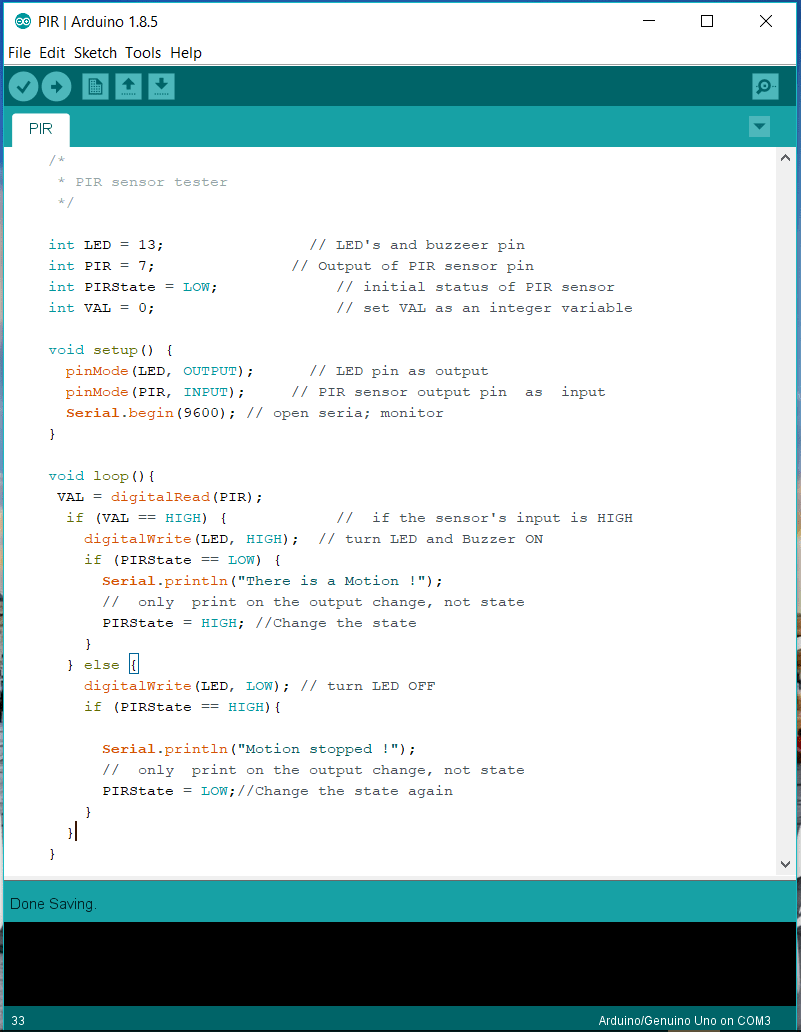Click comment '// set VAL as an integer variable'

pyautogui.click(x=484, y=308)
